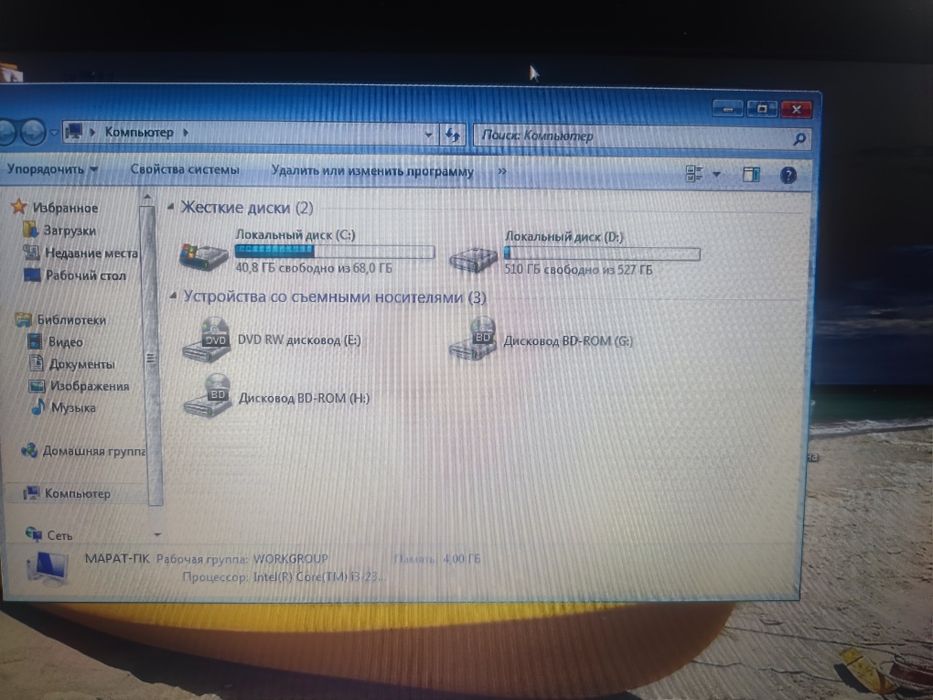Open Local Disk (D:) drive icon
933x700 pixels.
(x=474, y=260)
